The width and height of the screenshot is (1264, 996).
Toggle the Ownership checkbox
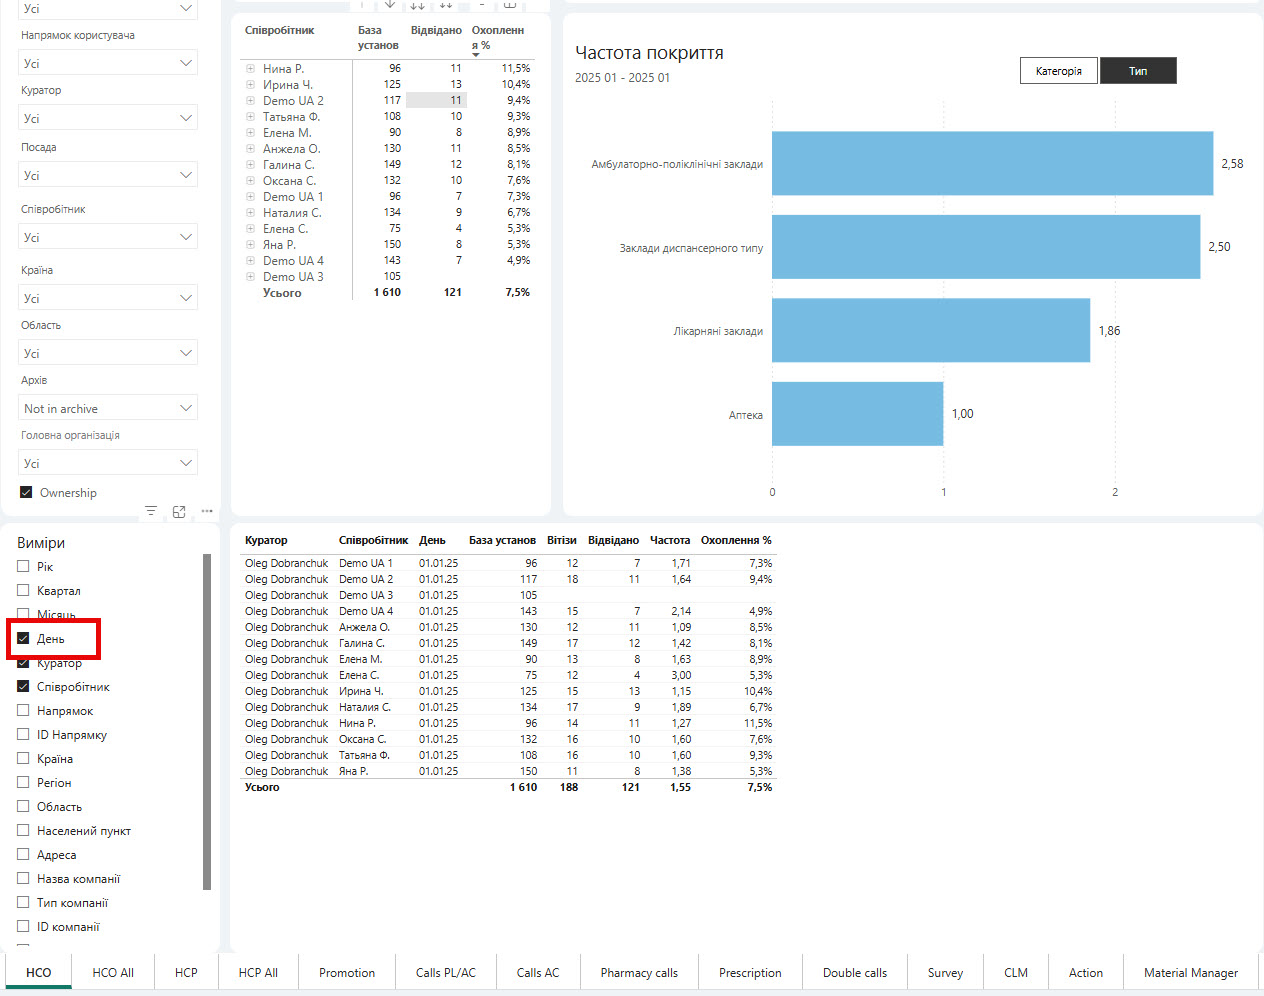(27, 492)
